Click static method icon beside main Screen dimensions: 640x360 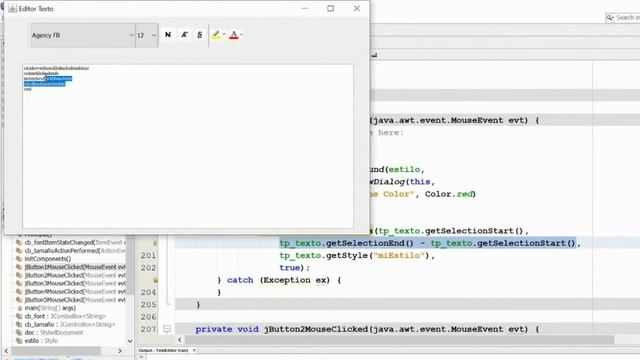[19, 308]
